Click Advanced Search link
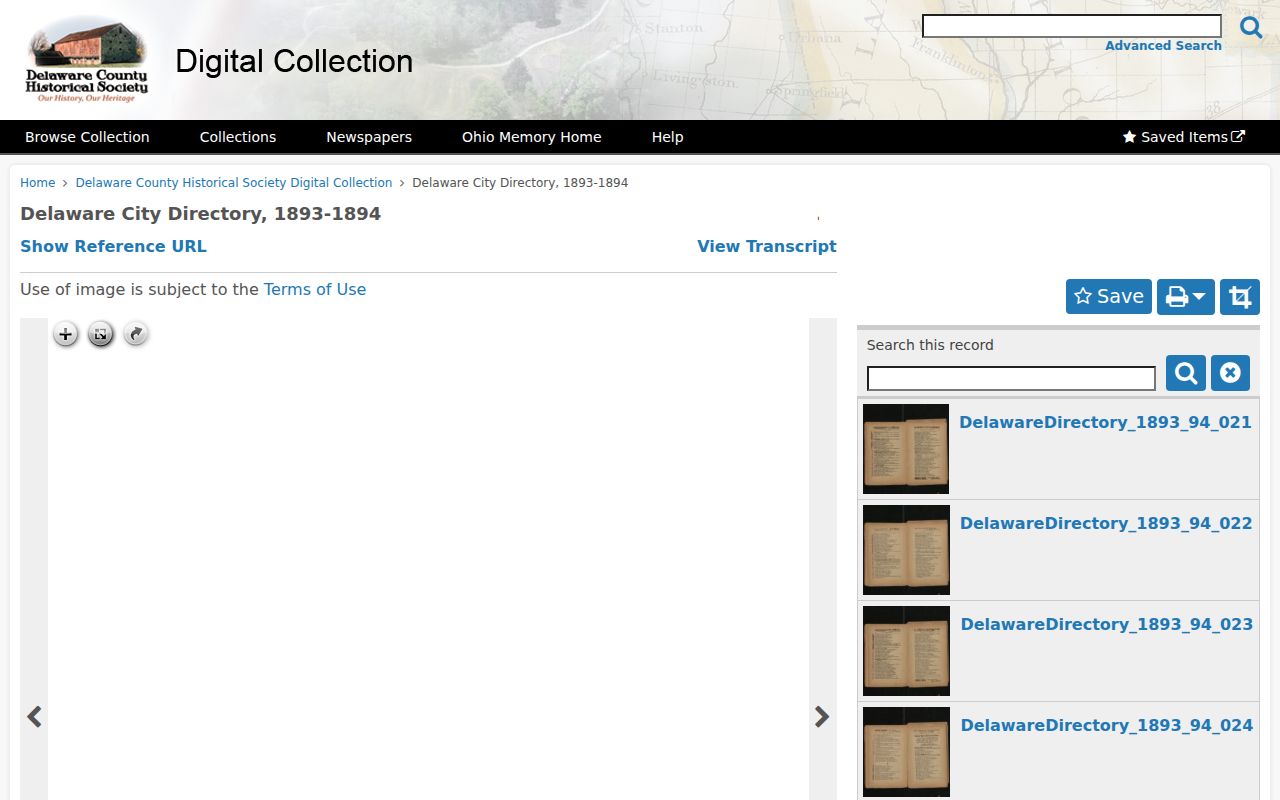This screenshot has height=800, width=1280. pos(1163,46)
